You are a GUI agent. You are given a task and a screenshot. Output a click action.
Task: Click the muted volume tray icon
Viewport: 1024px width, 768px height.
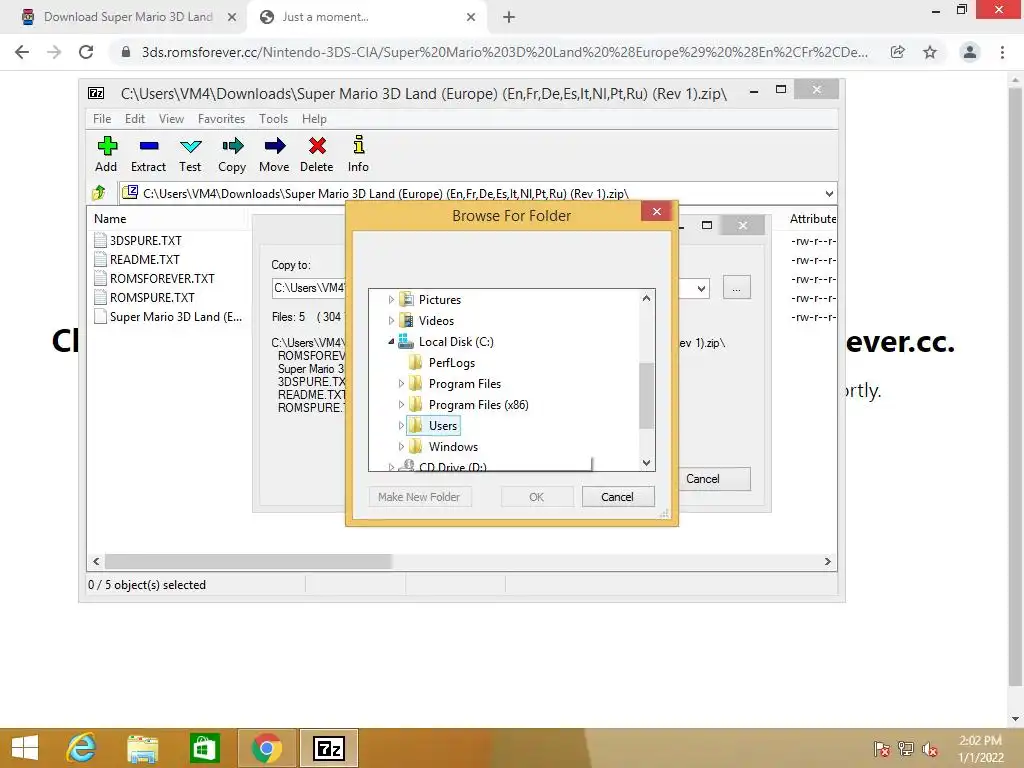(930, 749)
